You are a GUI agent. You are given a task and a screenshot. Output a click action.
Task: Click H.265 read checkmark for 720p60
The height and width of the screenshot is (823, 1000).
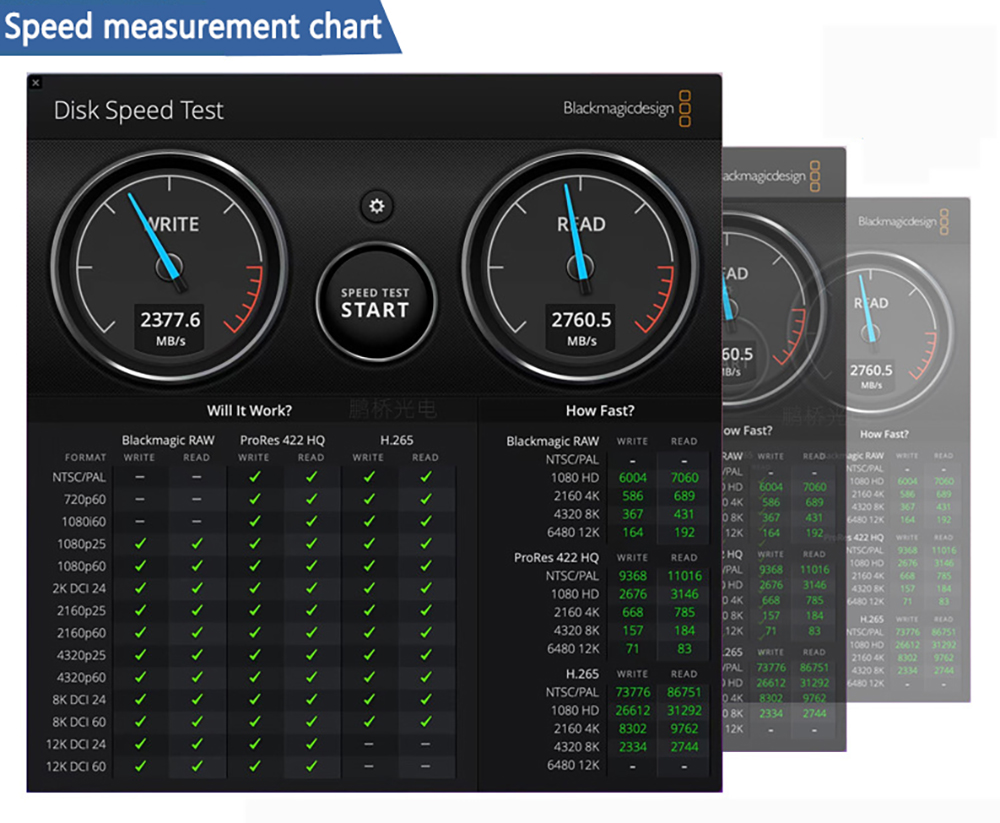[x=425, y=500]
